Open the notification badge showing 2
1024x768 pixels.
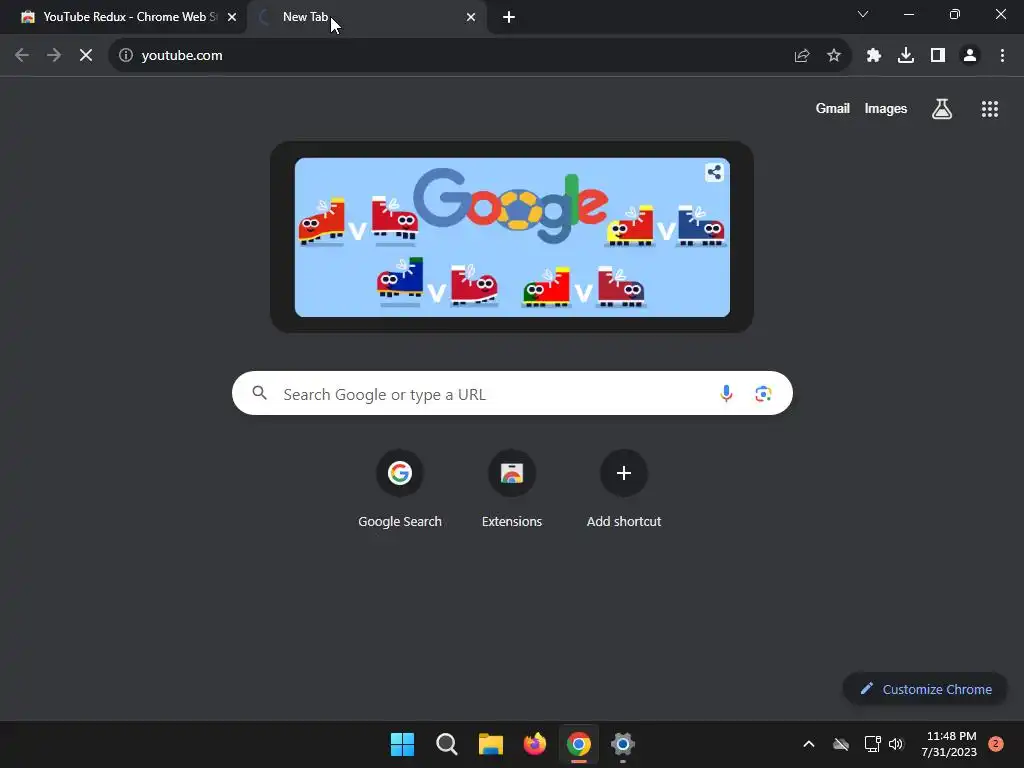coord(995,743)
